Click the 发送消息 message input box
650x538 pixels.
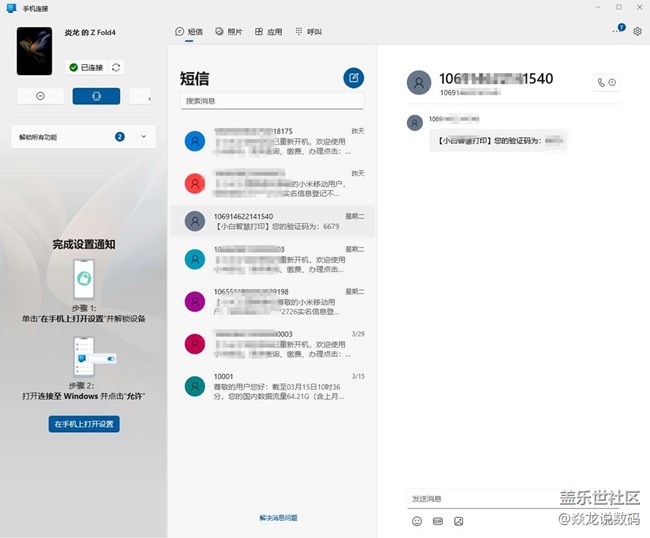pos(480,498)
